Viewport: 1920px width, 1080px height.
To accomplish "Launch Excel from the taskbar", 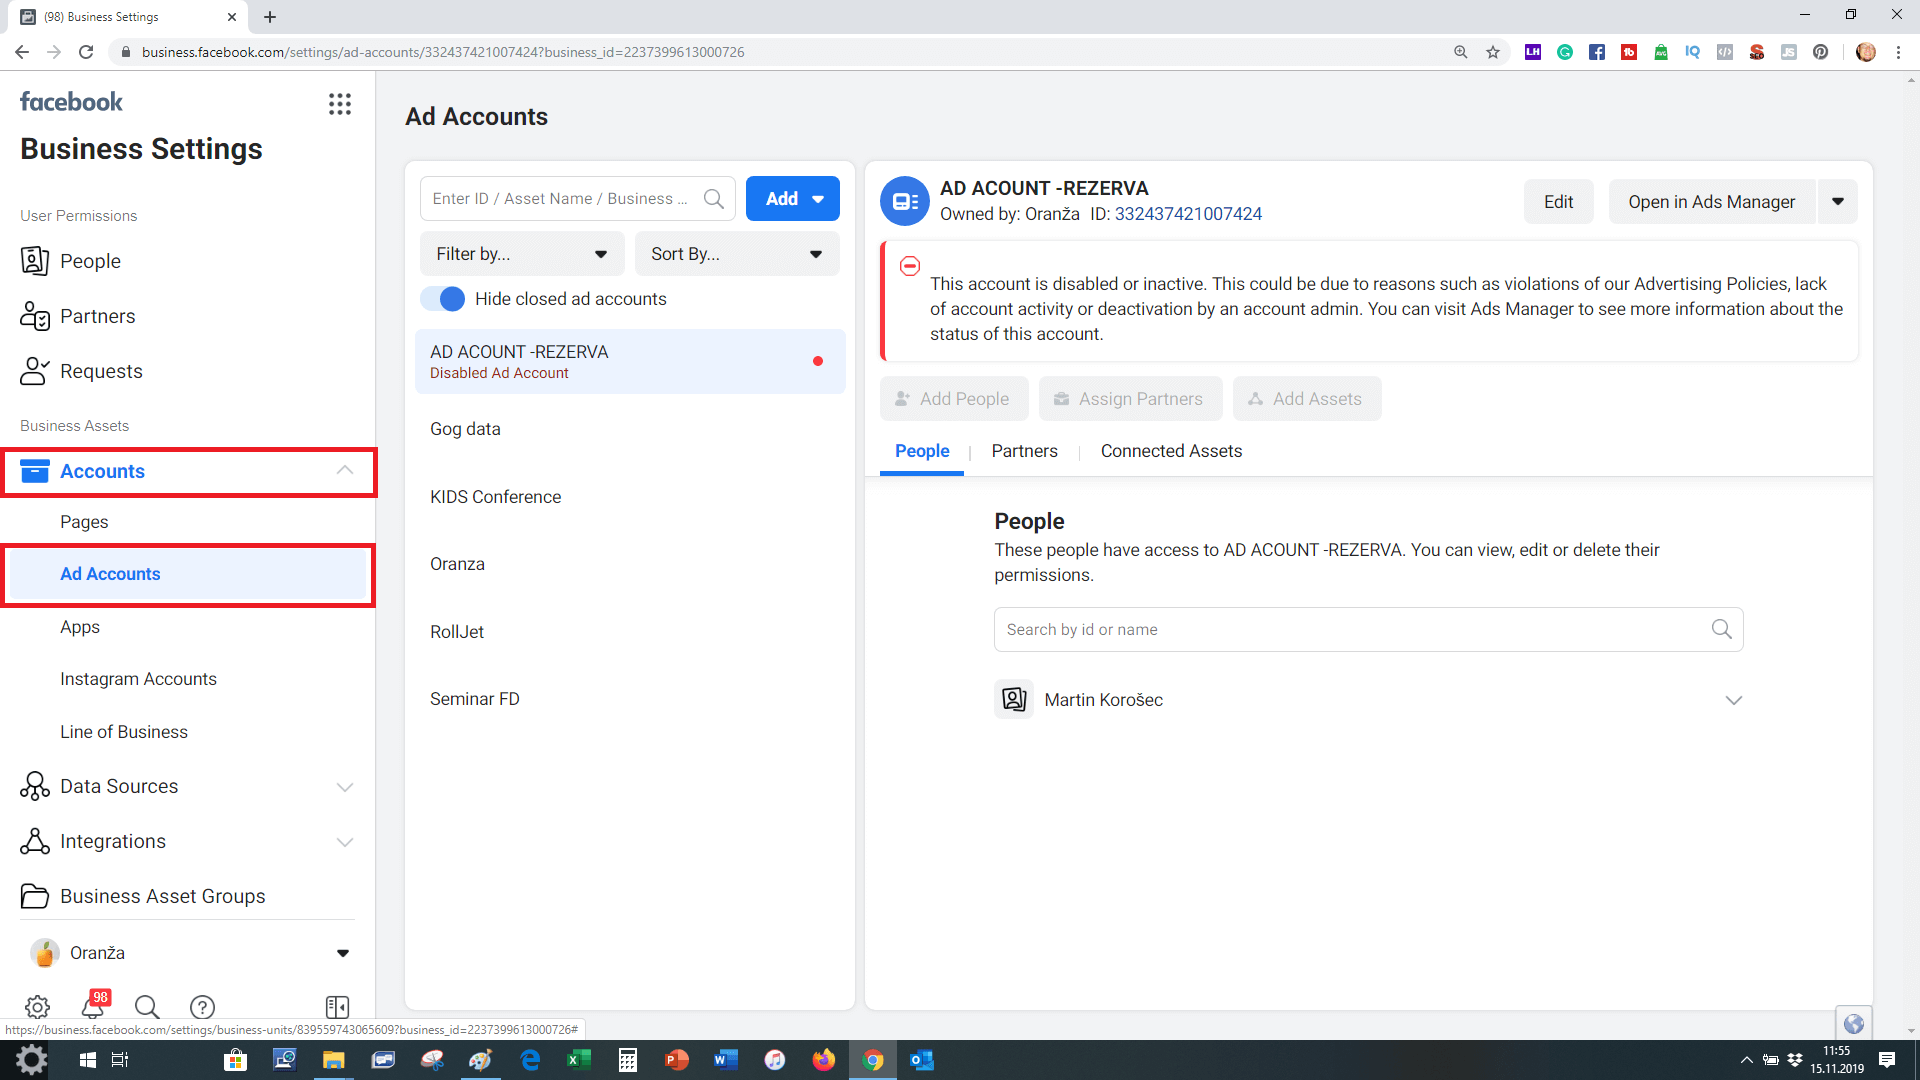I will (x=579, y=1060).
